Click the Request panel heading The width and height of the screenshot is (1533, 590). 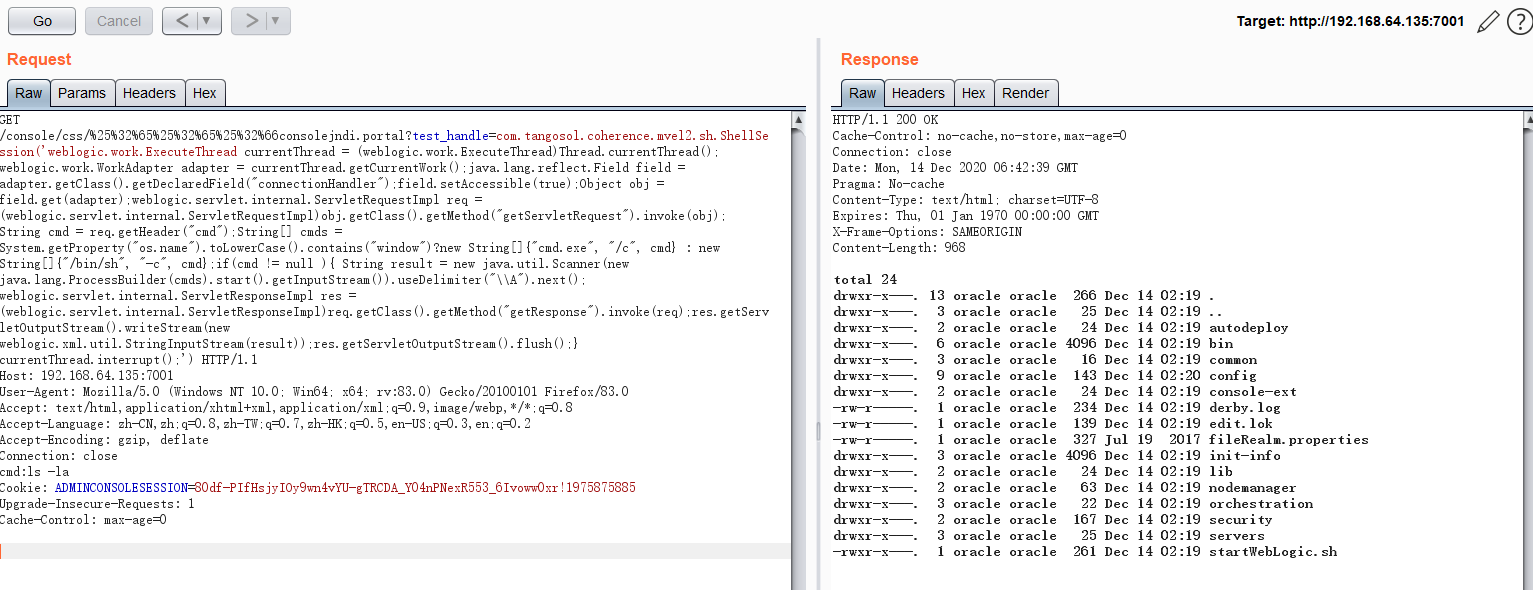(40, 59)
